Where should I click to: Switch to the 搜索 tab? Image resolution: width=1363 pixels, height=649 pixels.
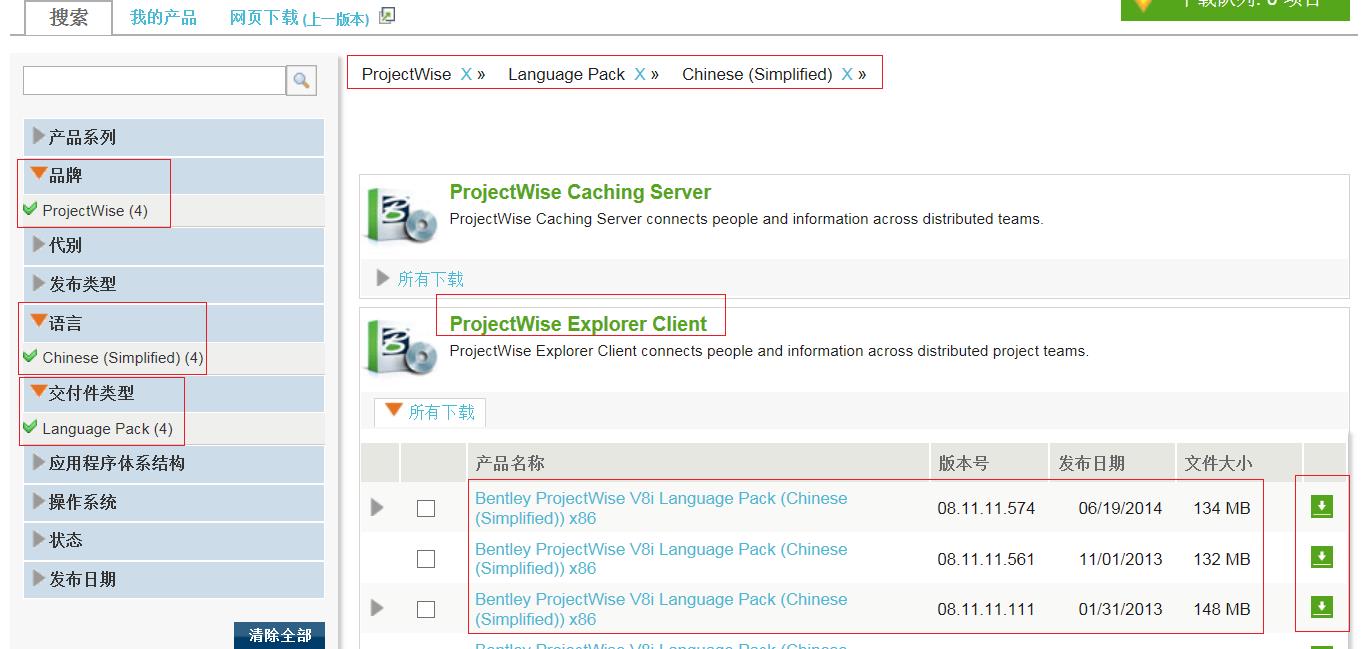68,17
